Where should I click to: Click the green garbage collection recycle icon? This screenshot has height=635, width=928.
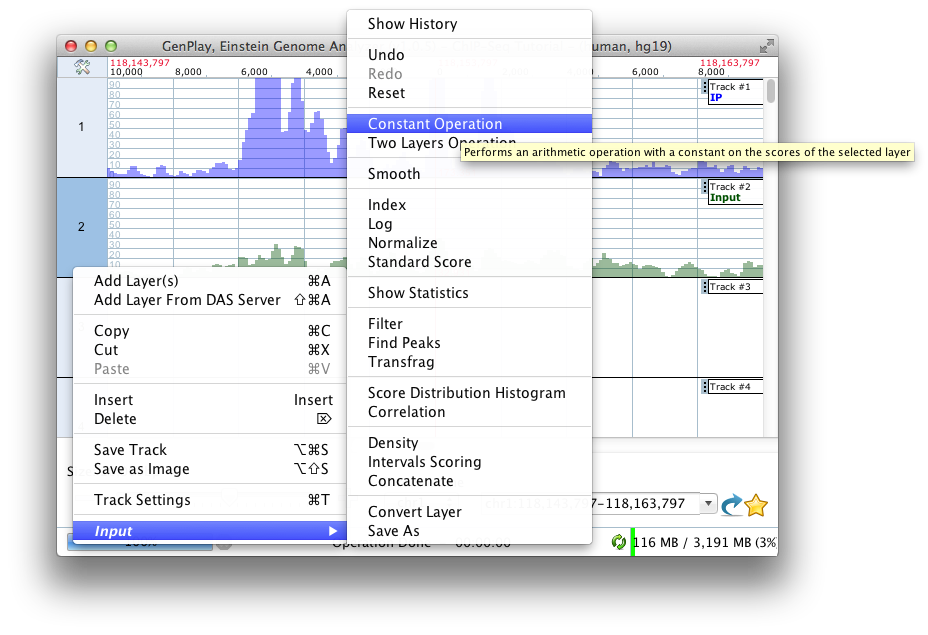618,541
